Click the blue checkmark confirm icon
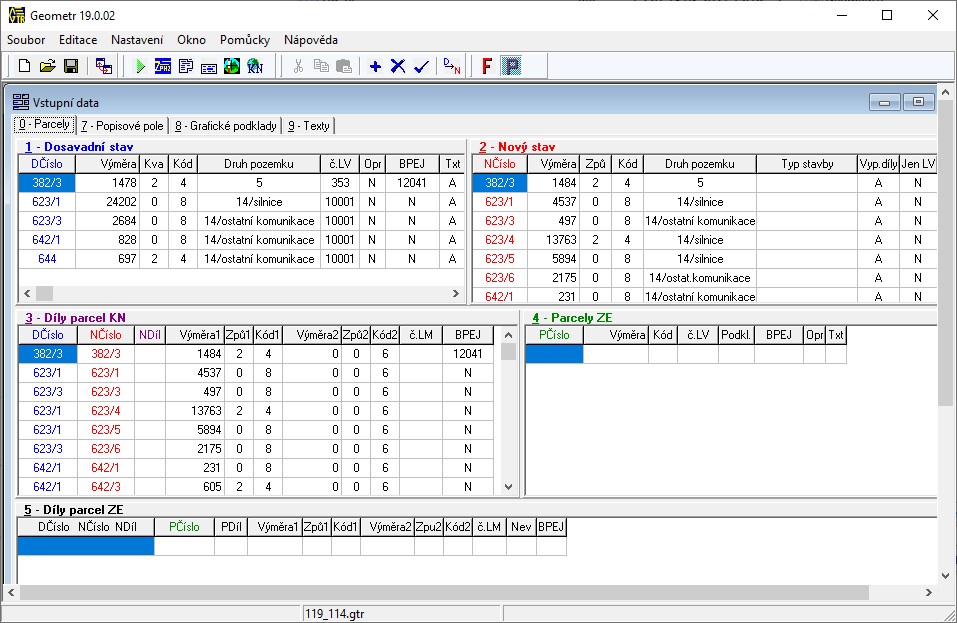Image resolution: width=957 pixels, height=623 pixels. [421, 66]
